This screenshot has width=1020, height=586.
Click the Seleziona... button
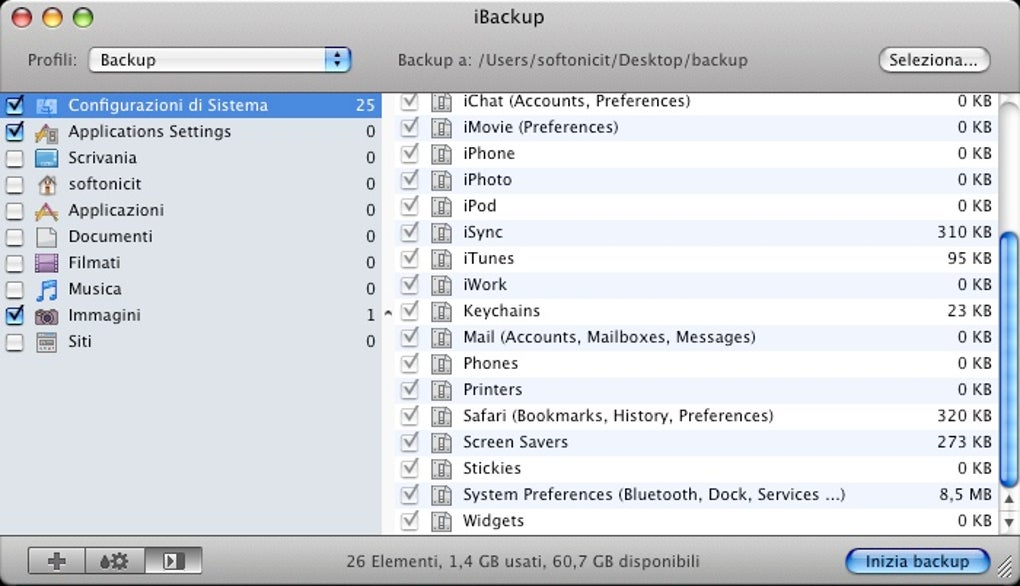point(934,60)
